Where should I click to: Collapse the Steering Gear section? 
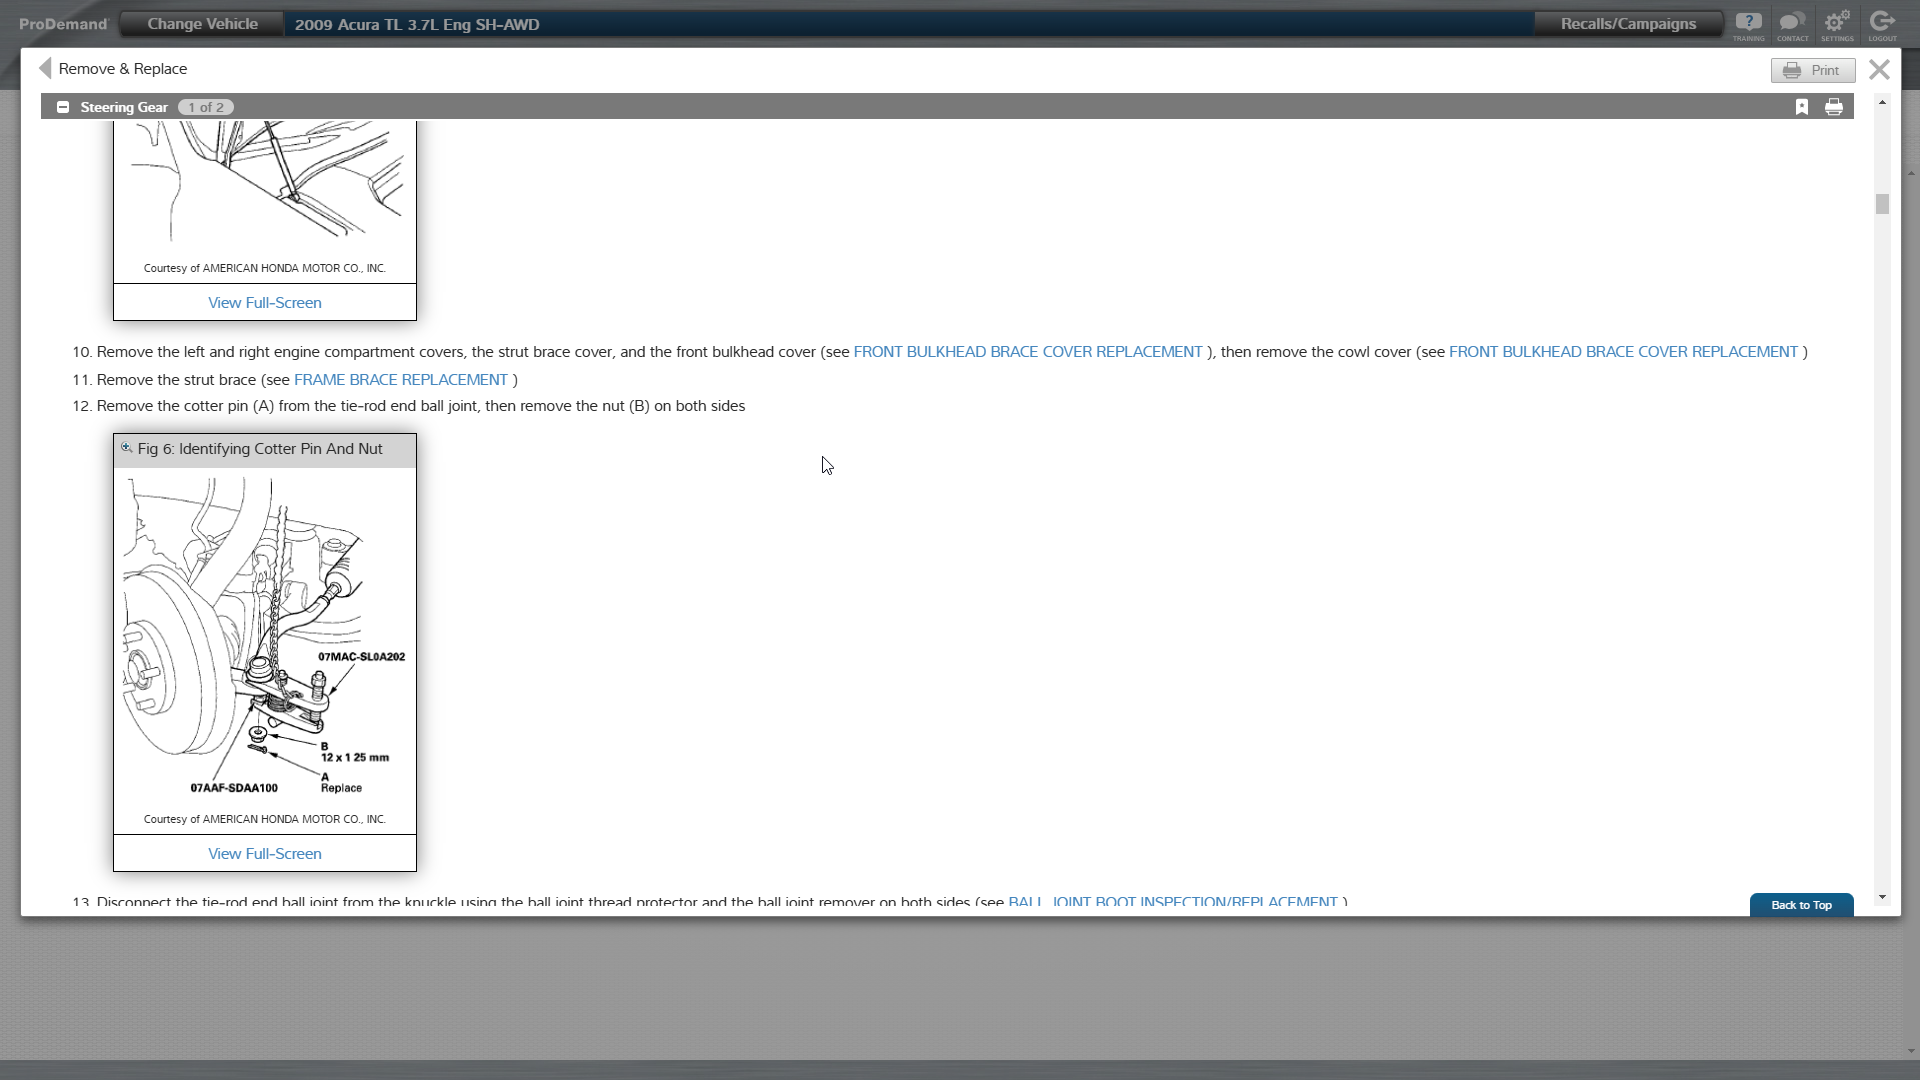click(x=63, y=107)
